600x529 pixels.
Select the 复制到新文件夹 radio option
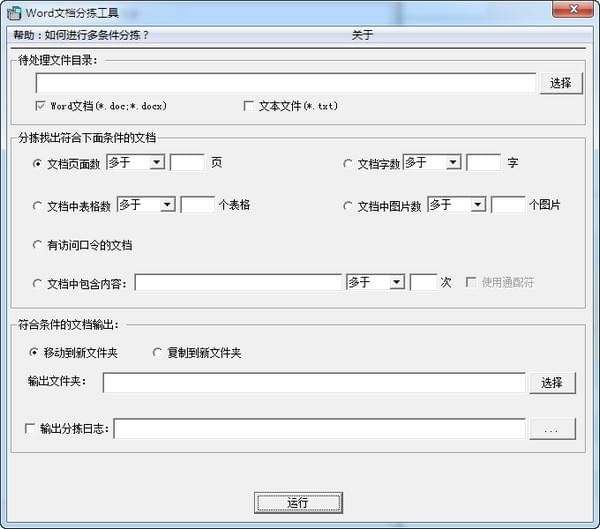[157, 353]
